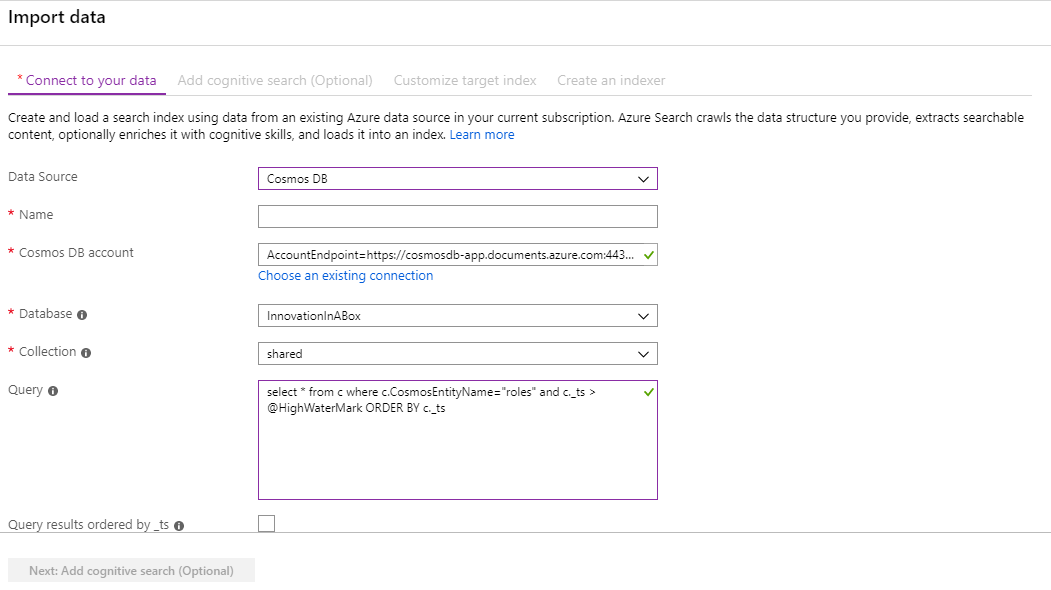Open the Learn more link
This screenshot has height=590, width=1051.
coord(482,134)
